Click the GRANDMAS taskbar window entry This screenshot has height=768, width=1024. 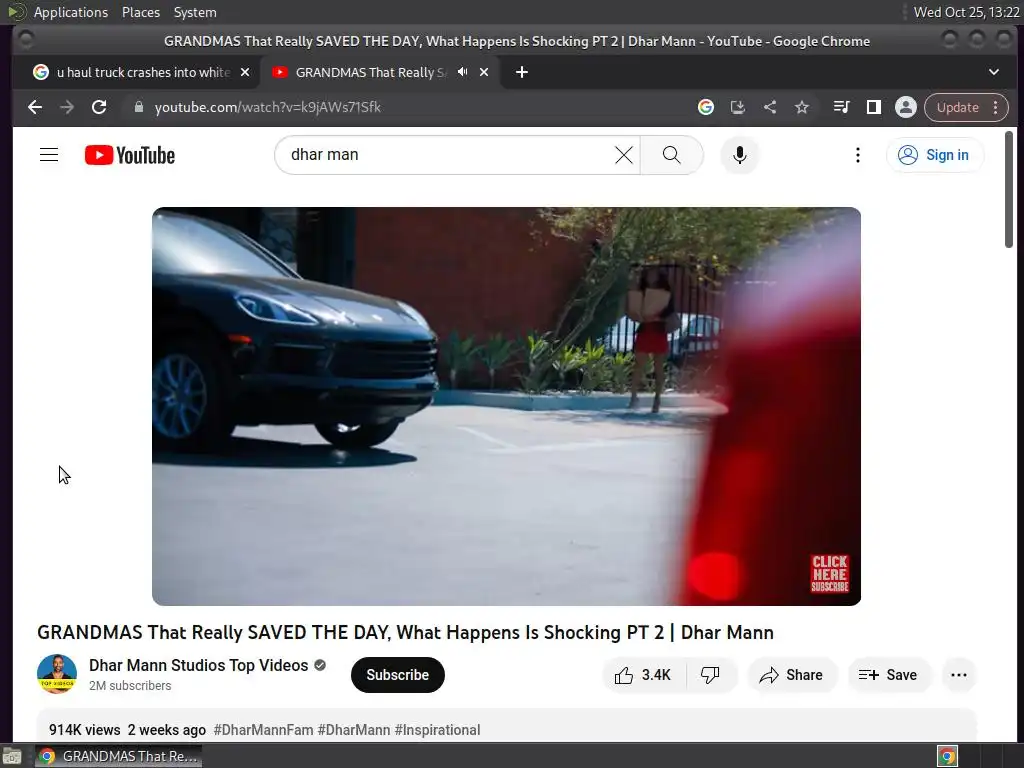click(x=118, y=756)
